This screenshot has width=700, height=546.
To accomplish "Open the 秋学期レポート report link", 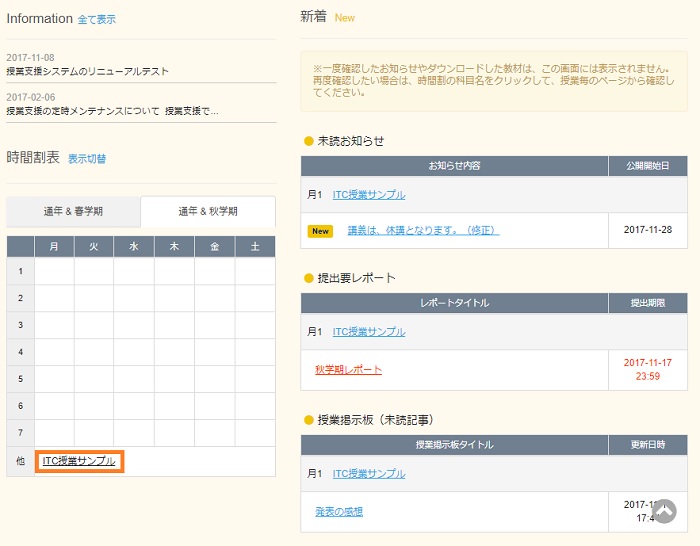I will tap(348, 370).
